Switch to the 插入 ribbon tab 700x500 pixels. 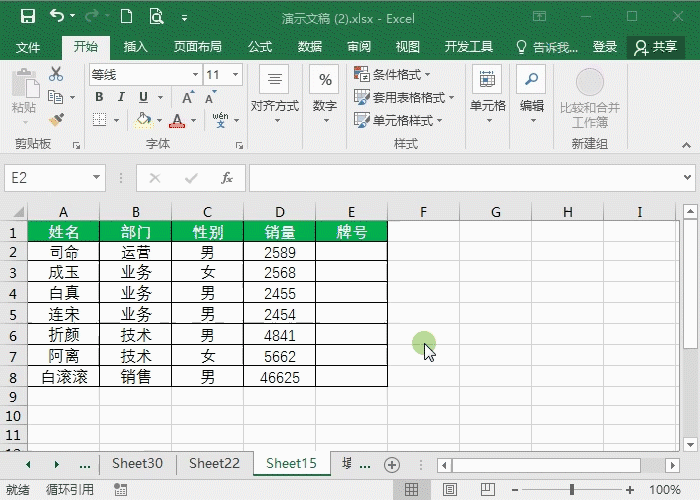(x=135, y=47)
